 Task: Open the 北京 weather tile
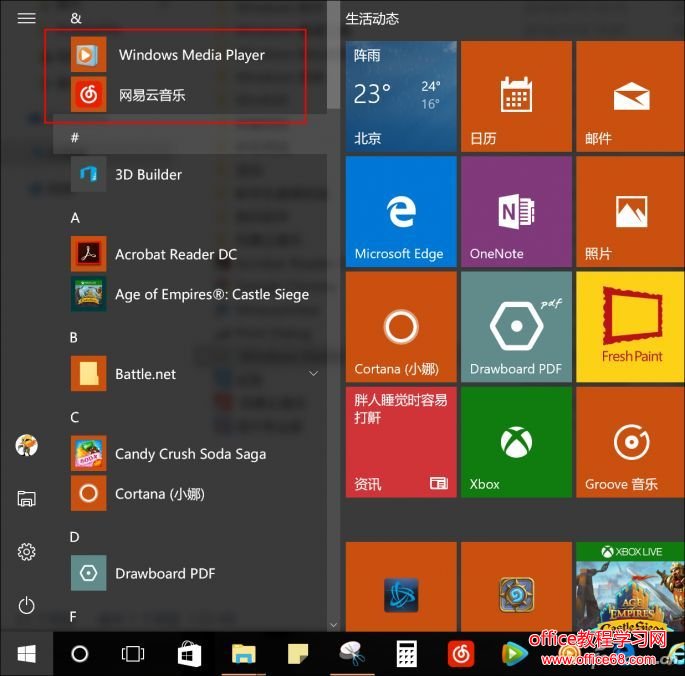coord(401,96)
